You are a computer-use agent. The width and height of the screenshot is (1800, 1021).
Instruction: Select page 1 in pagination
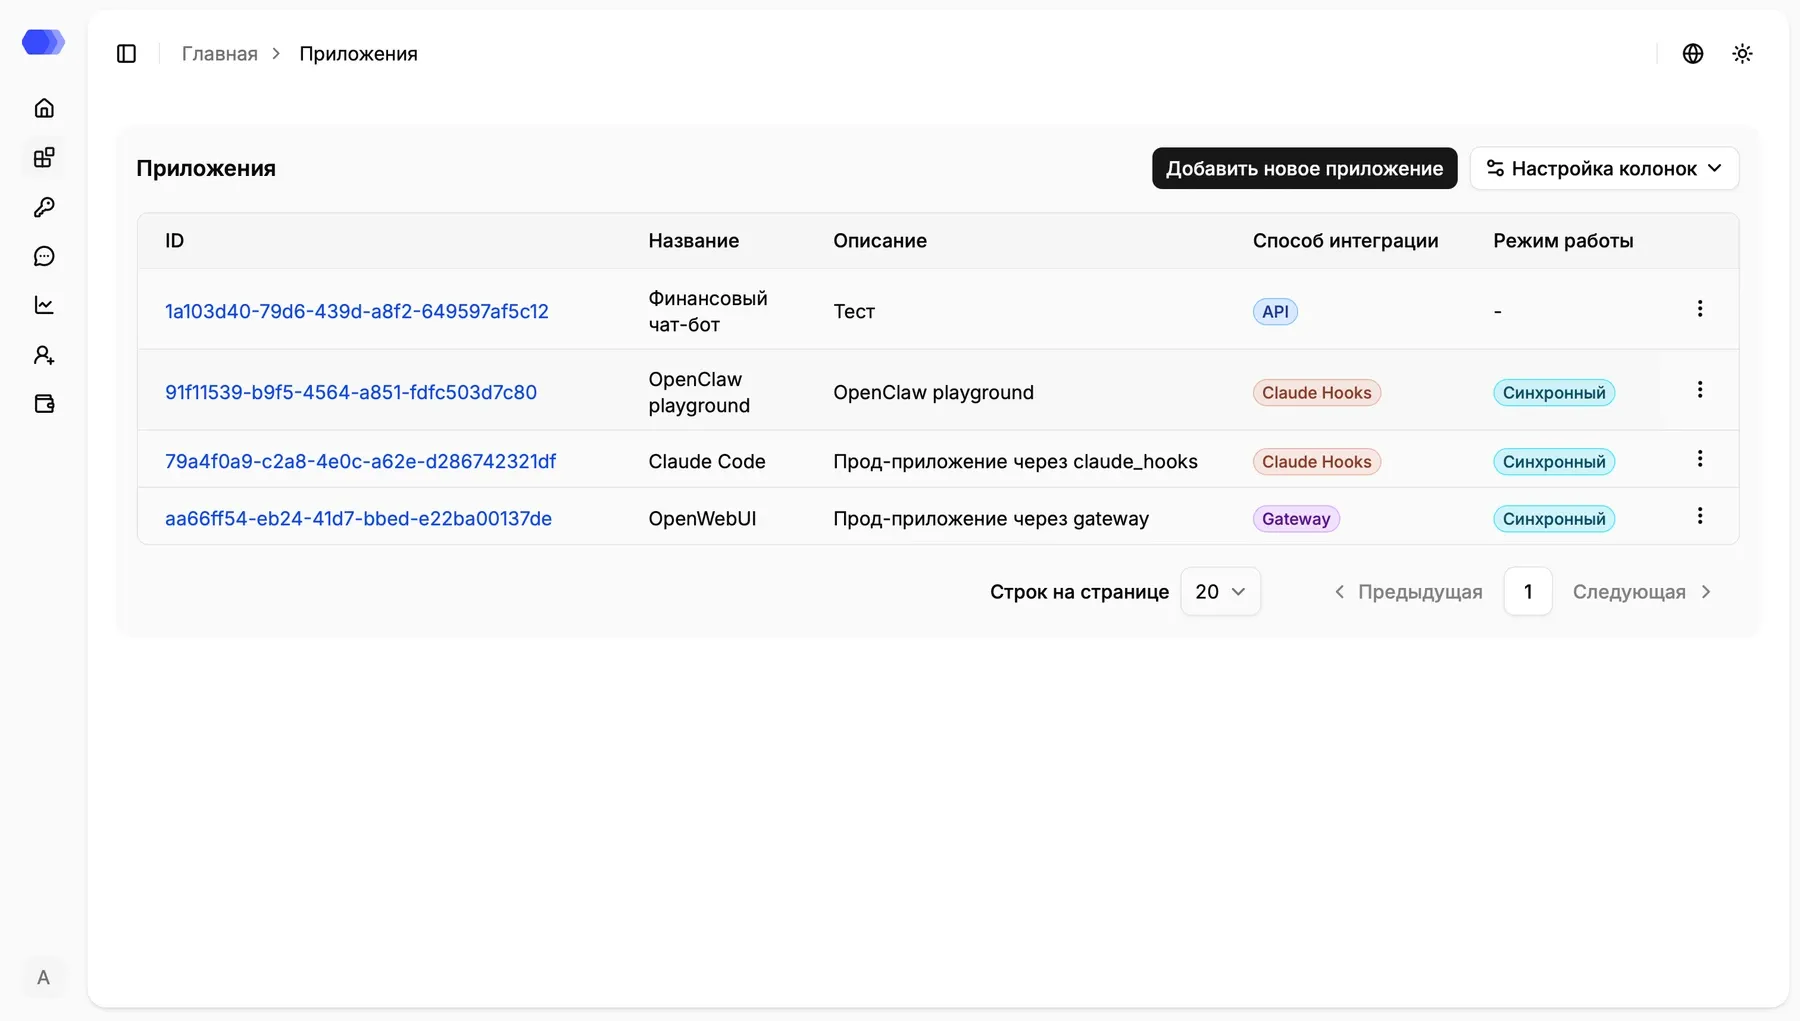pyautogui.click(x=1528, y=591)
